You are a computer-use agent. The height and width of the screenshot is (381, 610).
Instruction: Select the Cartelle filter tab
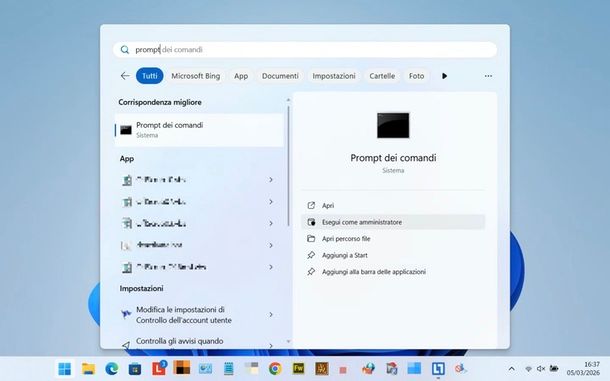(382, 76)
